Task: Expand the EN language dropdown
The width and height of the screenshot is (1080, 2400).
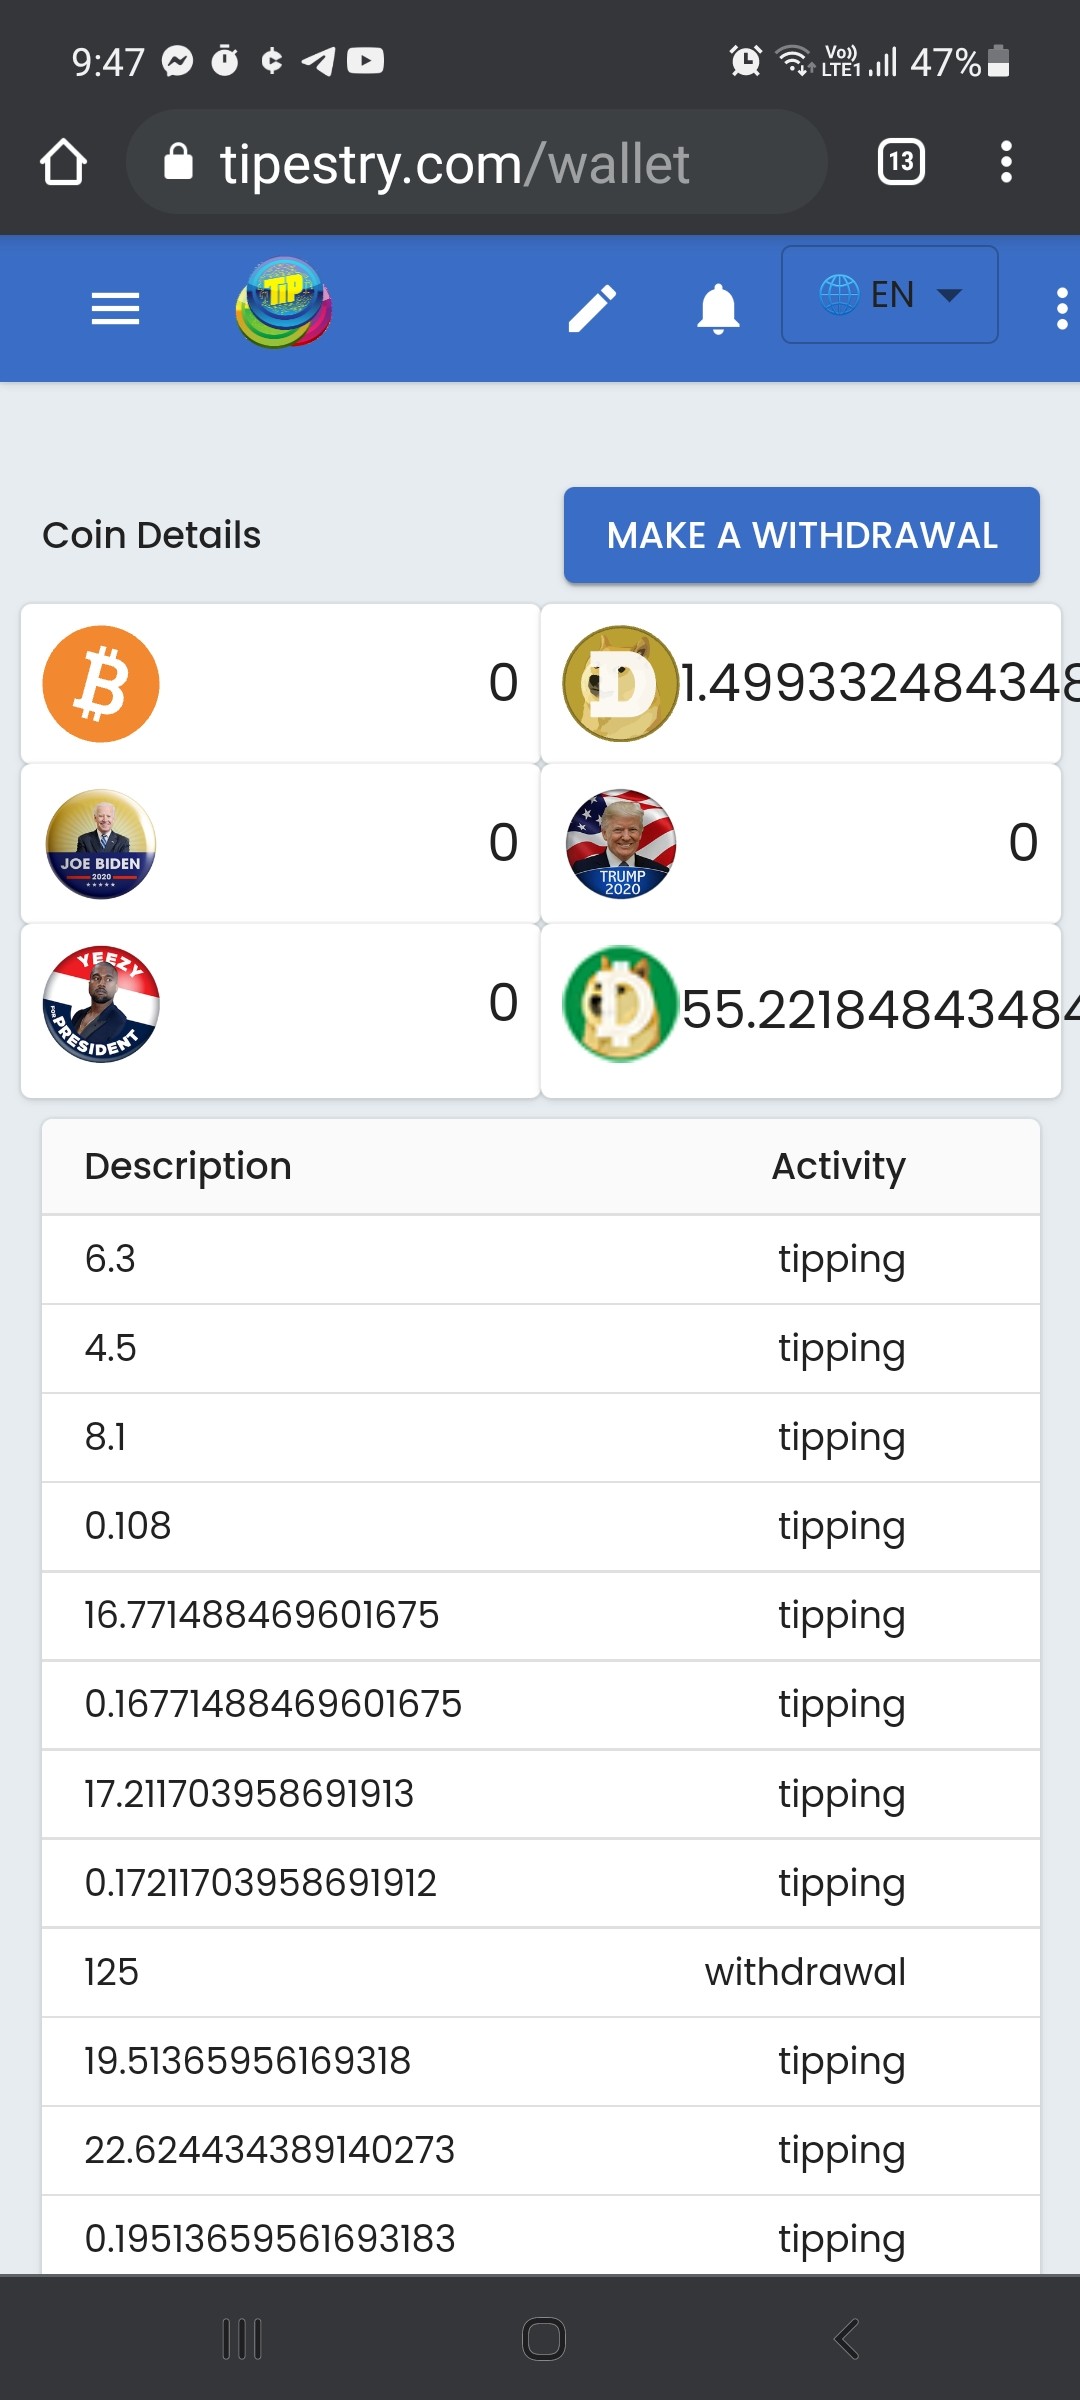Action: pos(889,295)
